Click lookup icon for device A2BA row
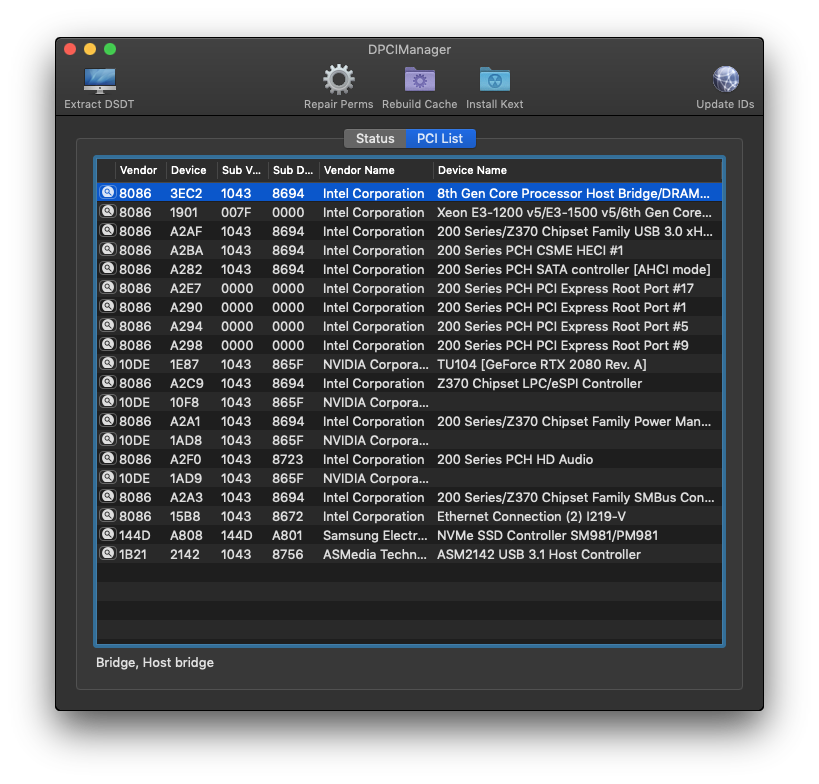The width and height of the screenshot is (819, 784). point(108,249)
